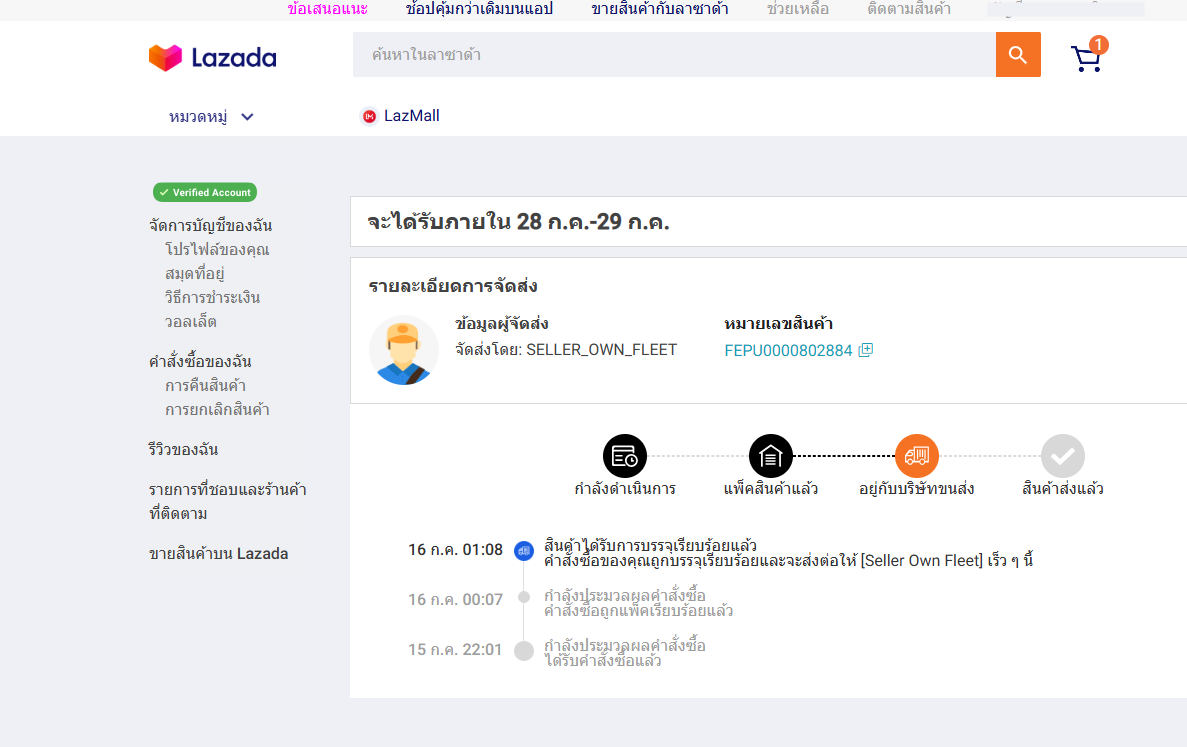1187x747 pixels.
Task: Open ช้อปคุ้มกว่าเดิมบนแอป top link
Action: coord(479,9)
